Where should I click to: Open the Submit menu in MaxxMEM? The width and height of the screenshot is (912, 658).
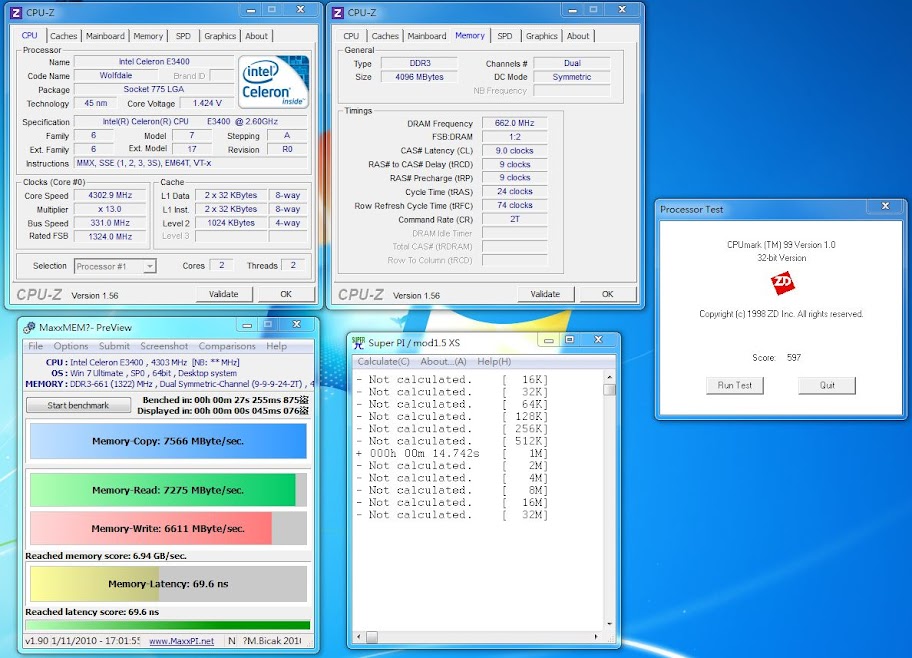click(114, 346)
